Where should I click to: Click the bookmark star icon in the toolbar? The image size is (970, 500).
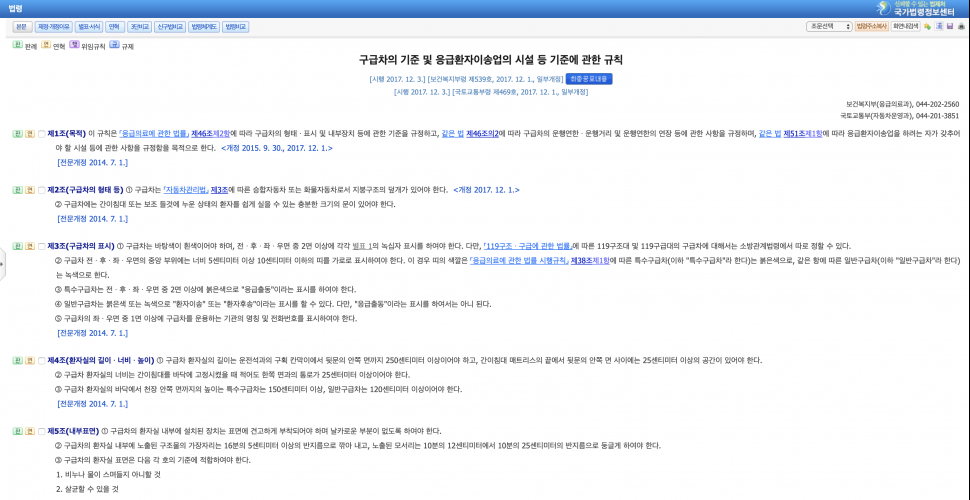[927, 26]
